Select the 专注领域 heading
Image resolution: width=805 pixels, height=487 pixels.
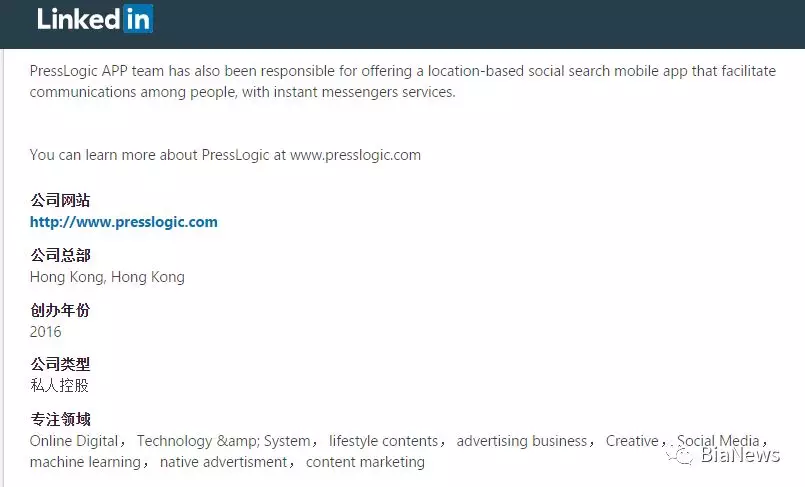(60, 419)
